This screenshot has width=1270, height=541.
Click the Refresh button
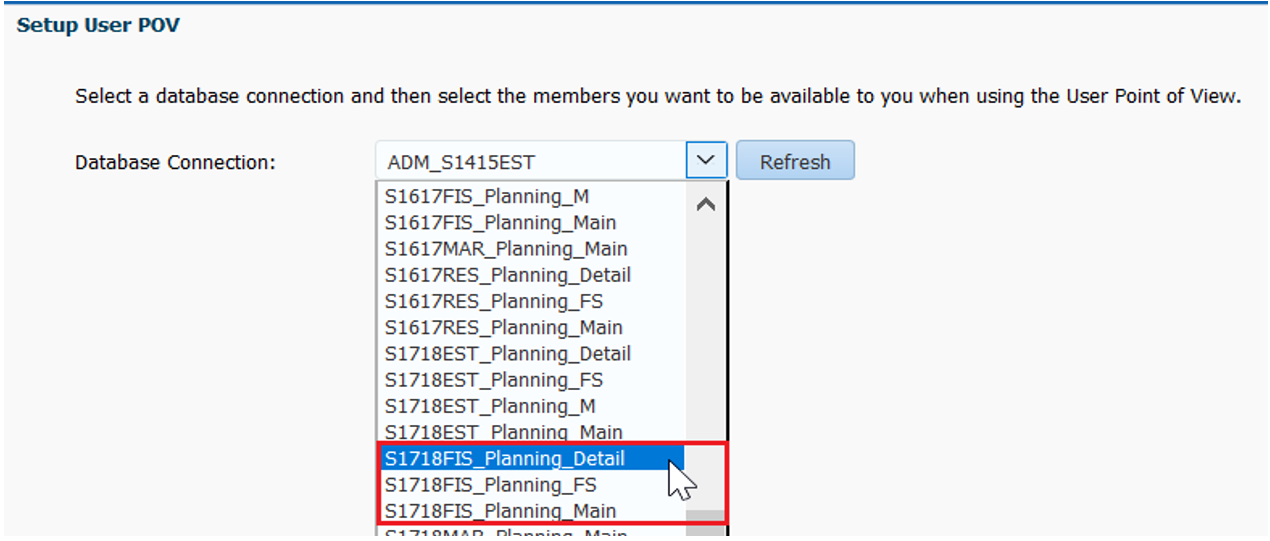point(795,161)
